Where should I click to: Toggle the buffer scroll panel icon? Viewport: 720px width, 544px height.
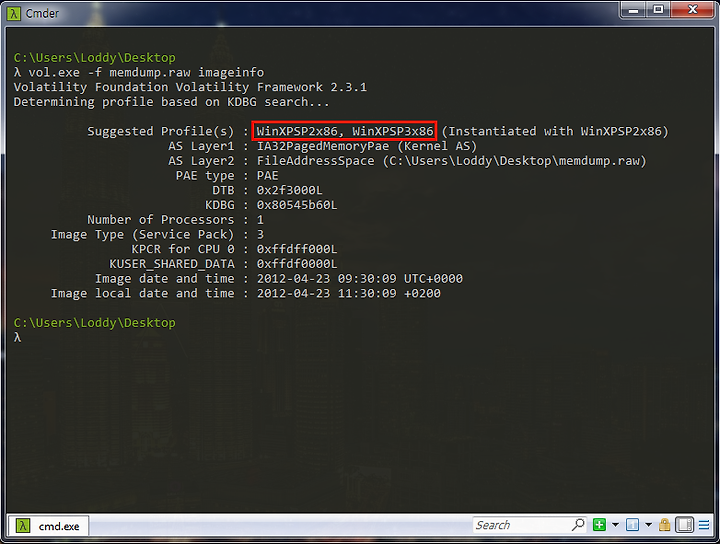point(684,525)
